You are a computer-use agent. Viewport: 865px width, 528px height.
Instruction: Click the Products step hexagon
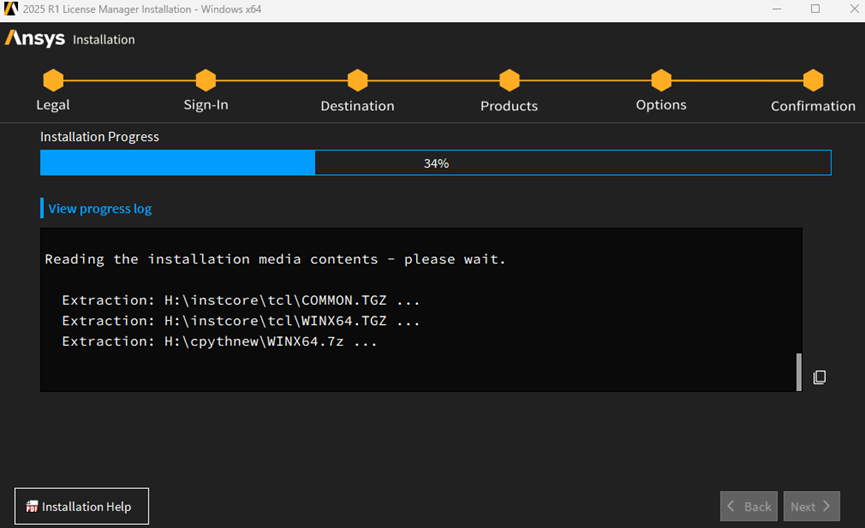(509, 80)
